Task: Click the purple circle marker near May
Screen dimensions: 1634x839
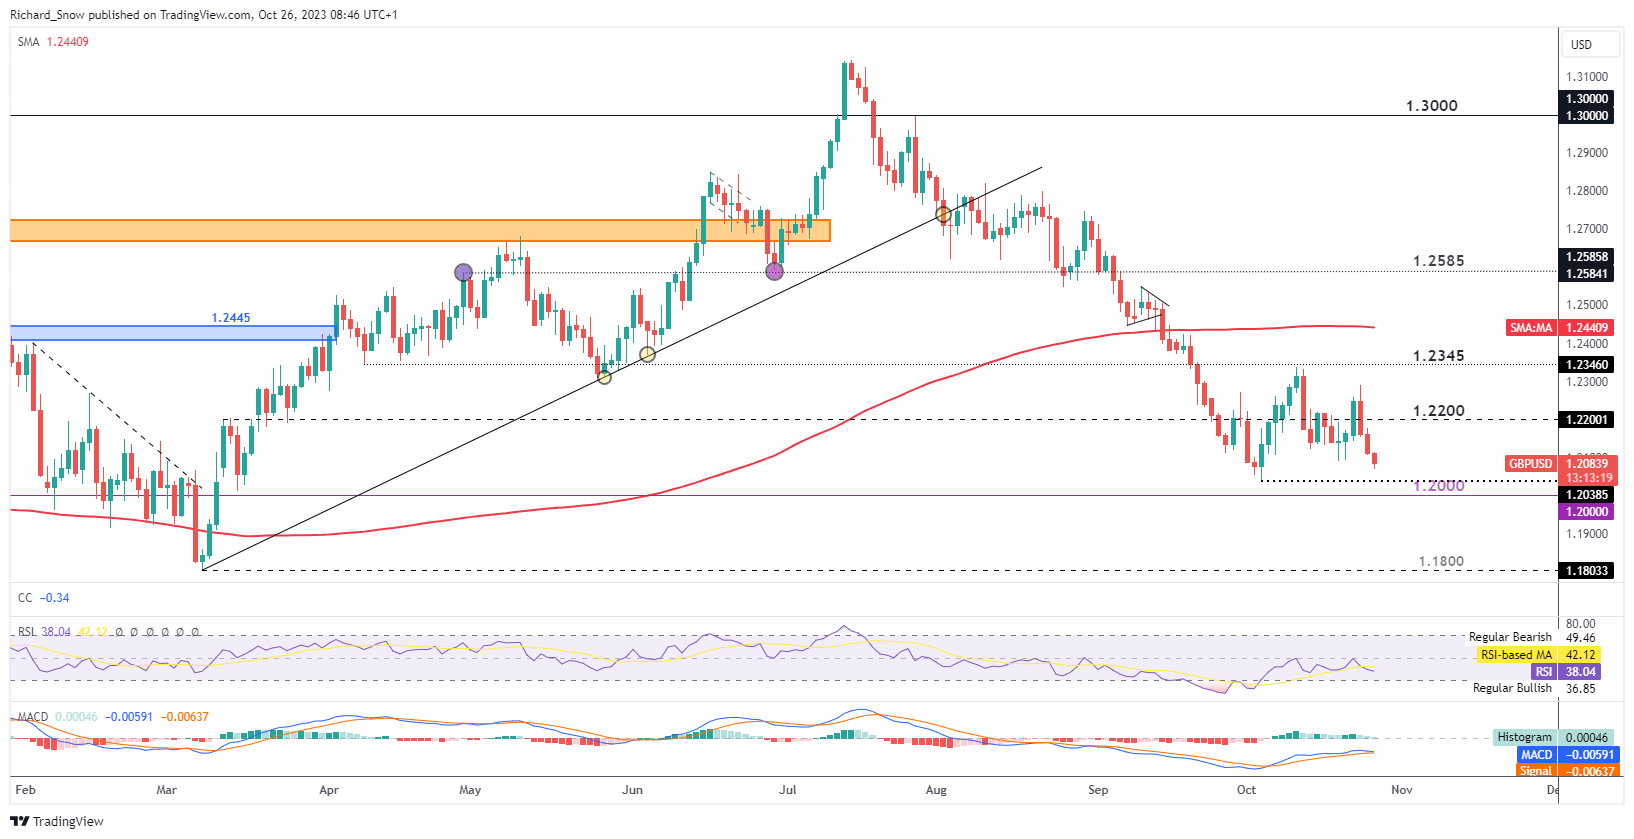Action: (x=463, y=272)
